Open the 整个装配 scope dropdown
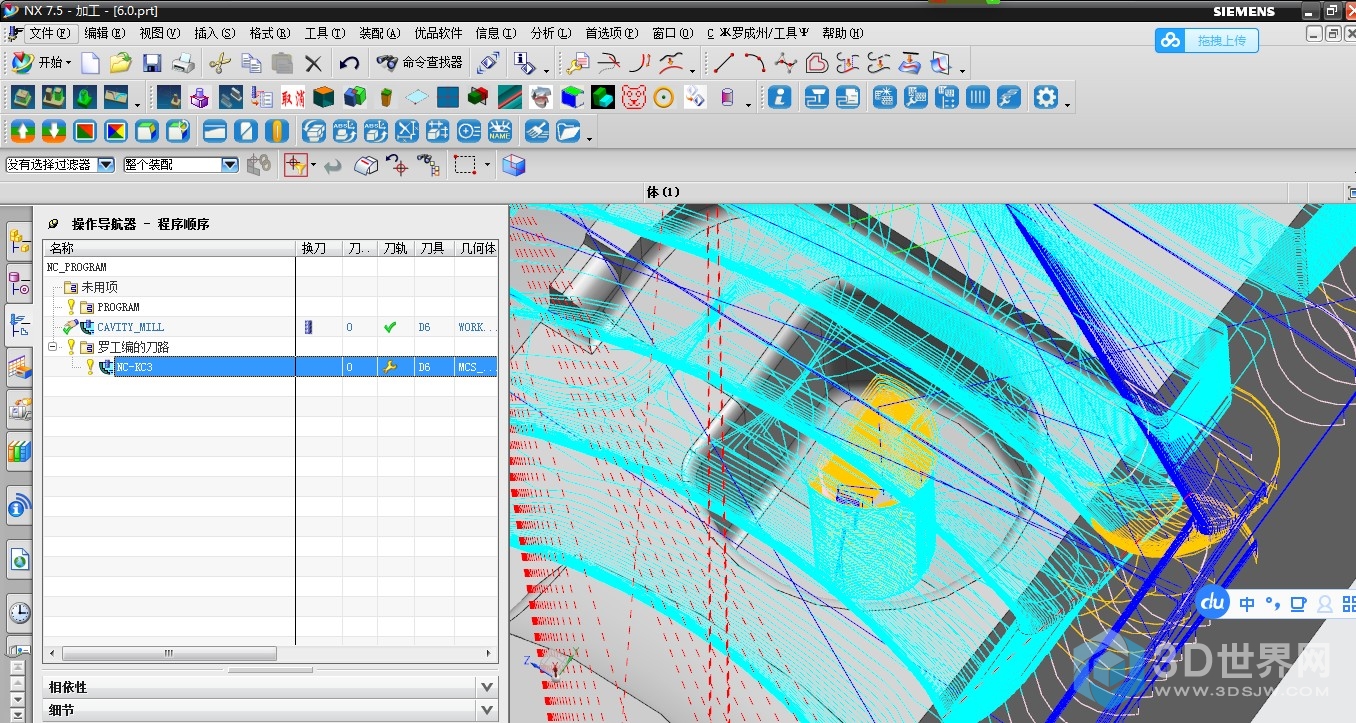This screenshot has width=1356, height=723. click(230, 165)
